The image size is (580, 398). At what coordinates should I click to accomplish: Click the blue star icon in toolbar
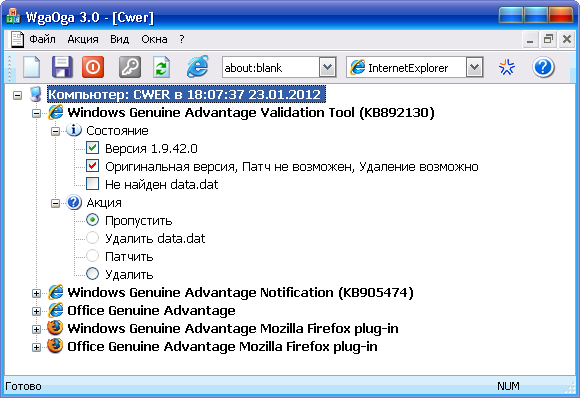[506, 67]
